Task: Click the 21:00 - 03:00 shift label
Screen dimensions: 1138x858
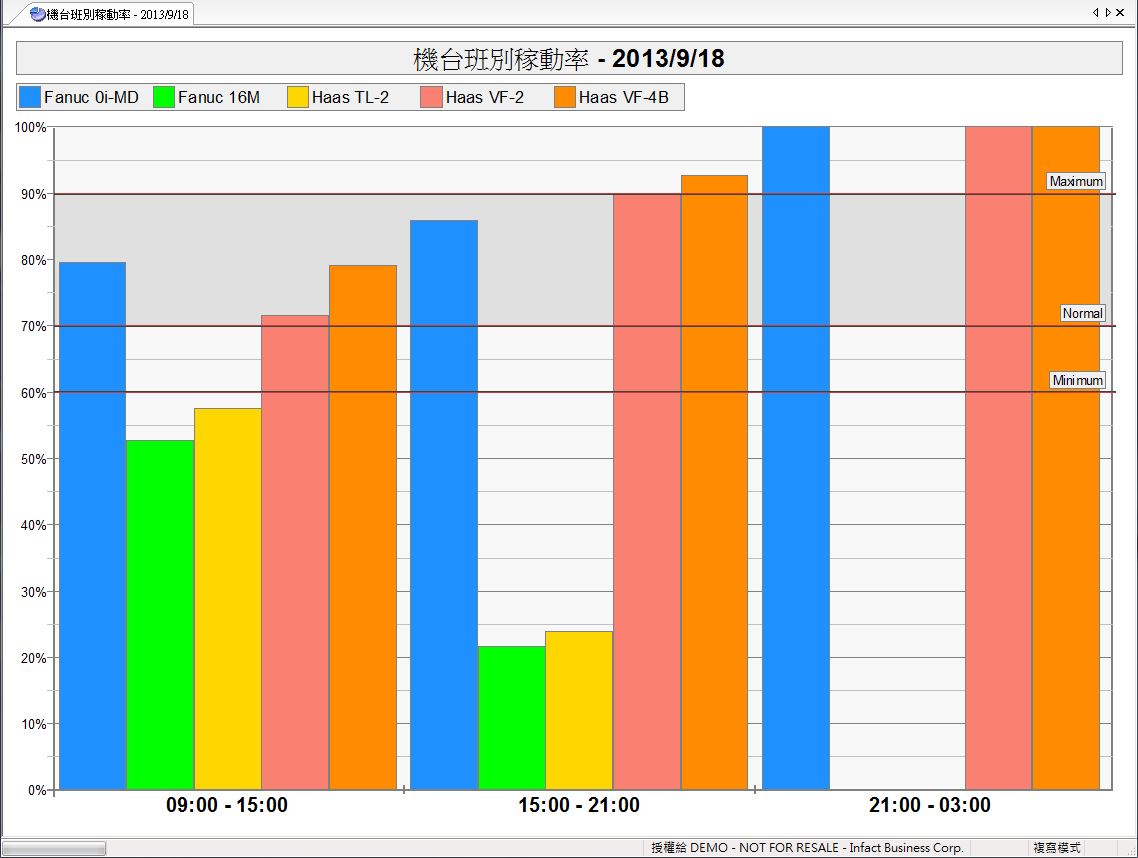Action: pos(930,805)
